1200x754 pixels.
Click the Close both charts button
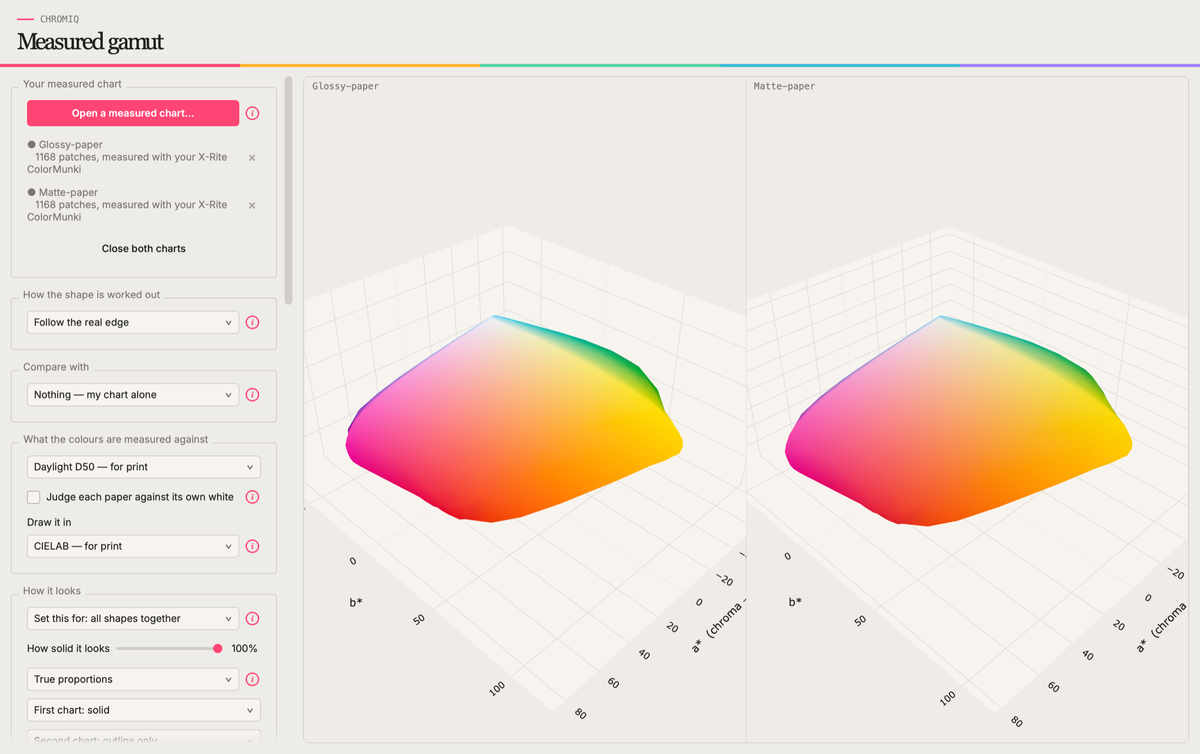(x=144, y=248)
